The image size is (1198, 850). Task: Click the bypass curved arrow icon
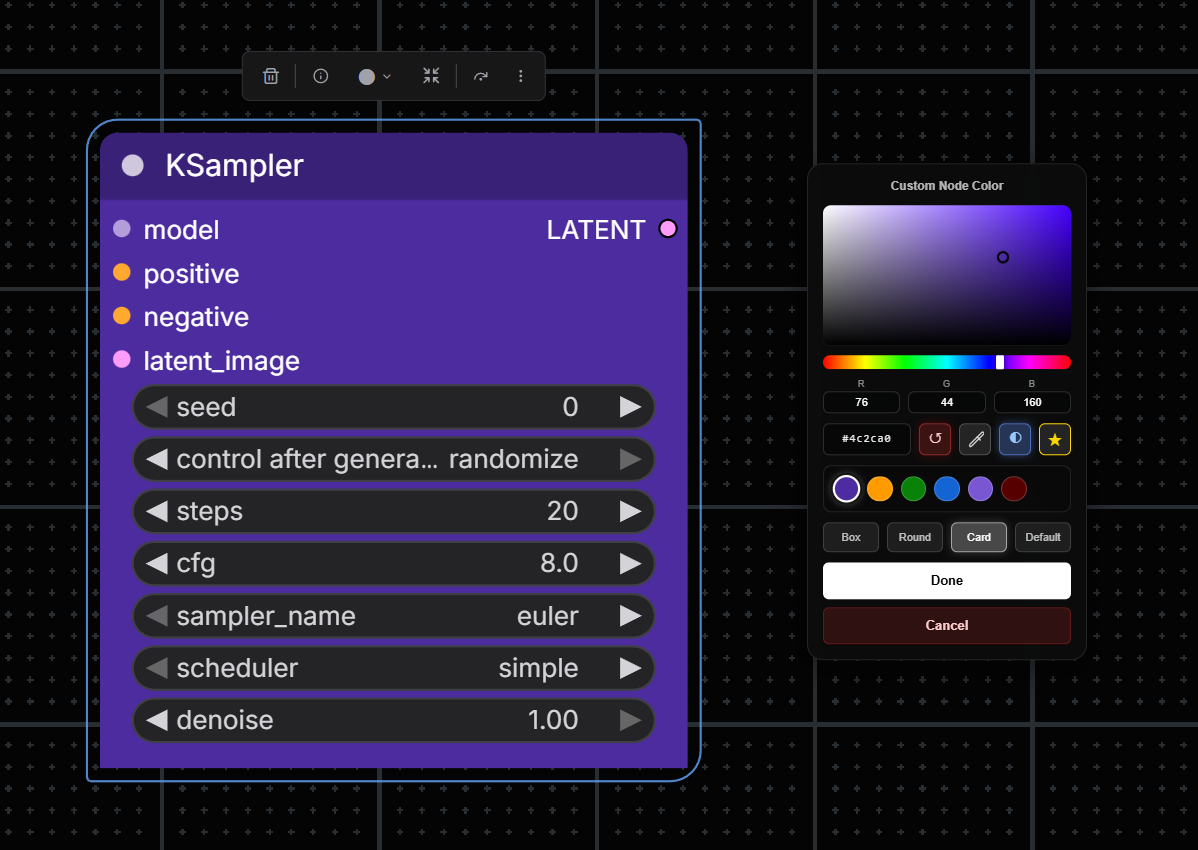coord(481,76)
